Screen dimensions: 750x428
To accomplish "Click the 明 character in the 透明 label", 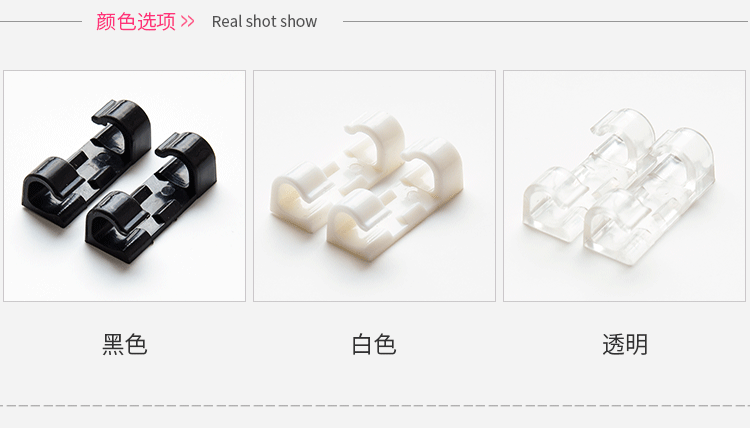I will pyautogui.click(x=637, y=344).
